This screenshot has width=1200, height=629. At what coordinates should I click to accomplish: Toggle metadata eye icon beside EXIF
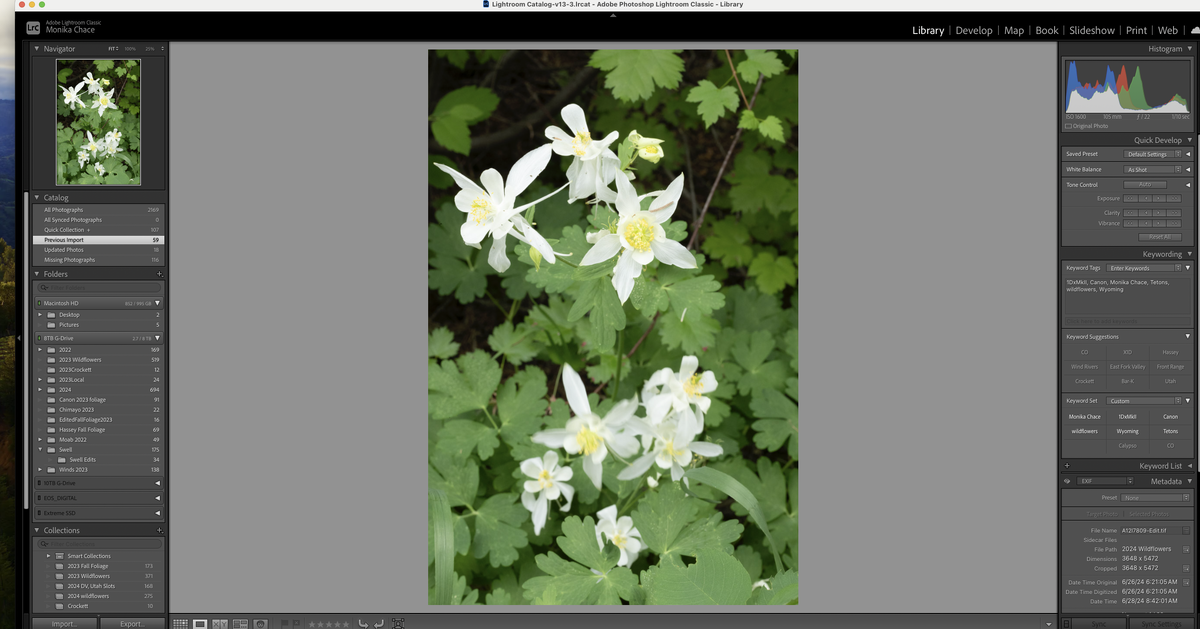(x=1067, y=481)
